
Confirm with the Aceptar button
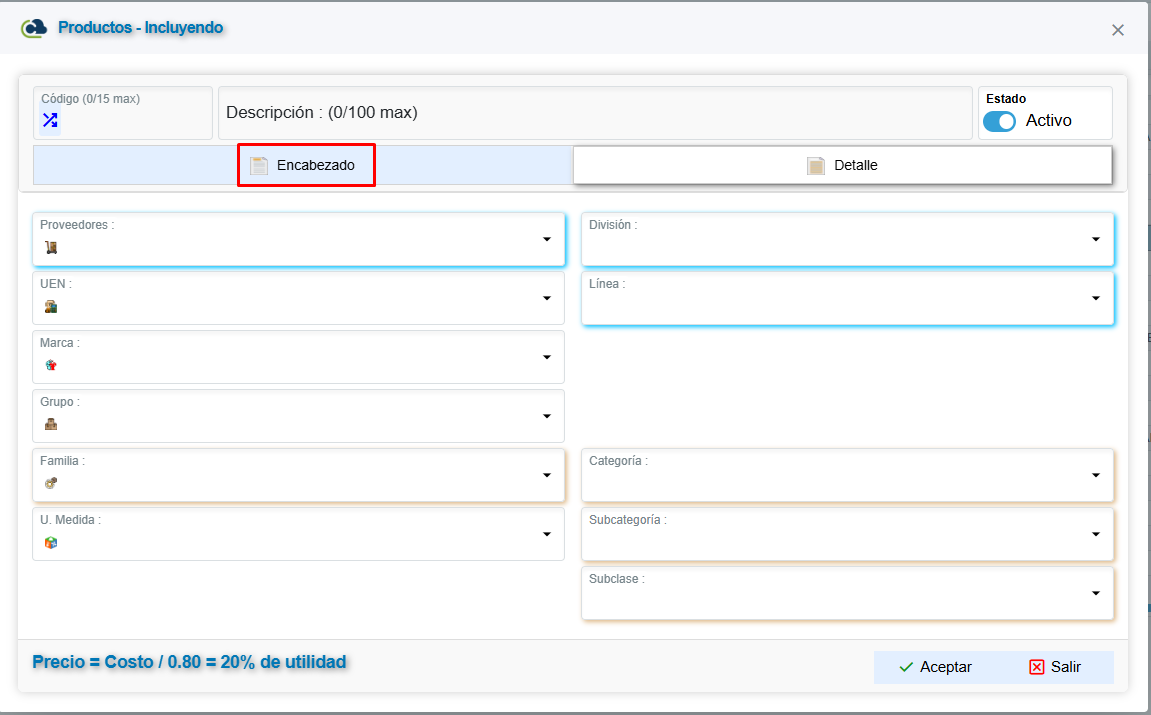(935, 667)
